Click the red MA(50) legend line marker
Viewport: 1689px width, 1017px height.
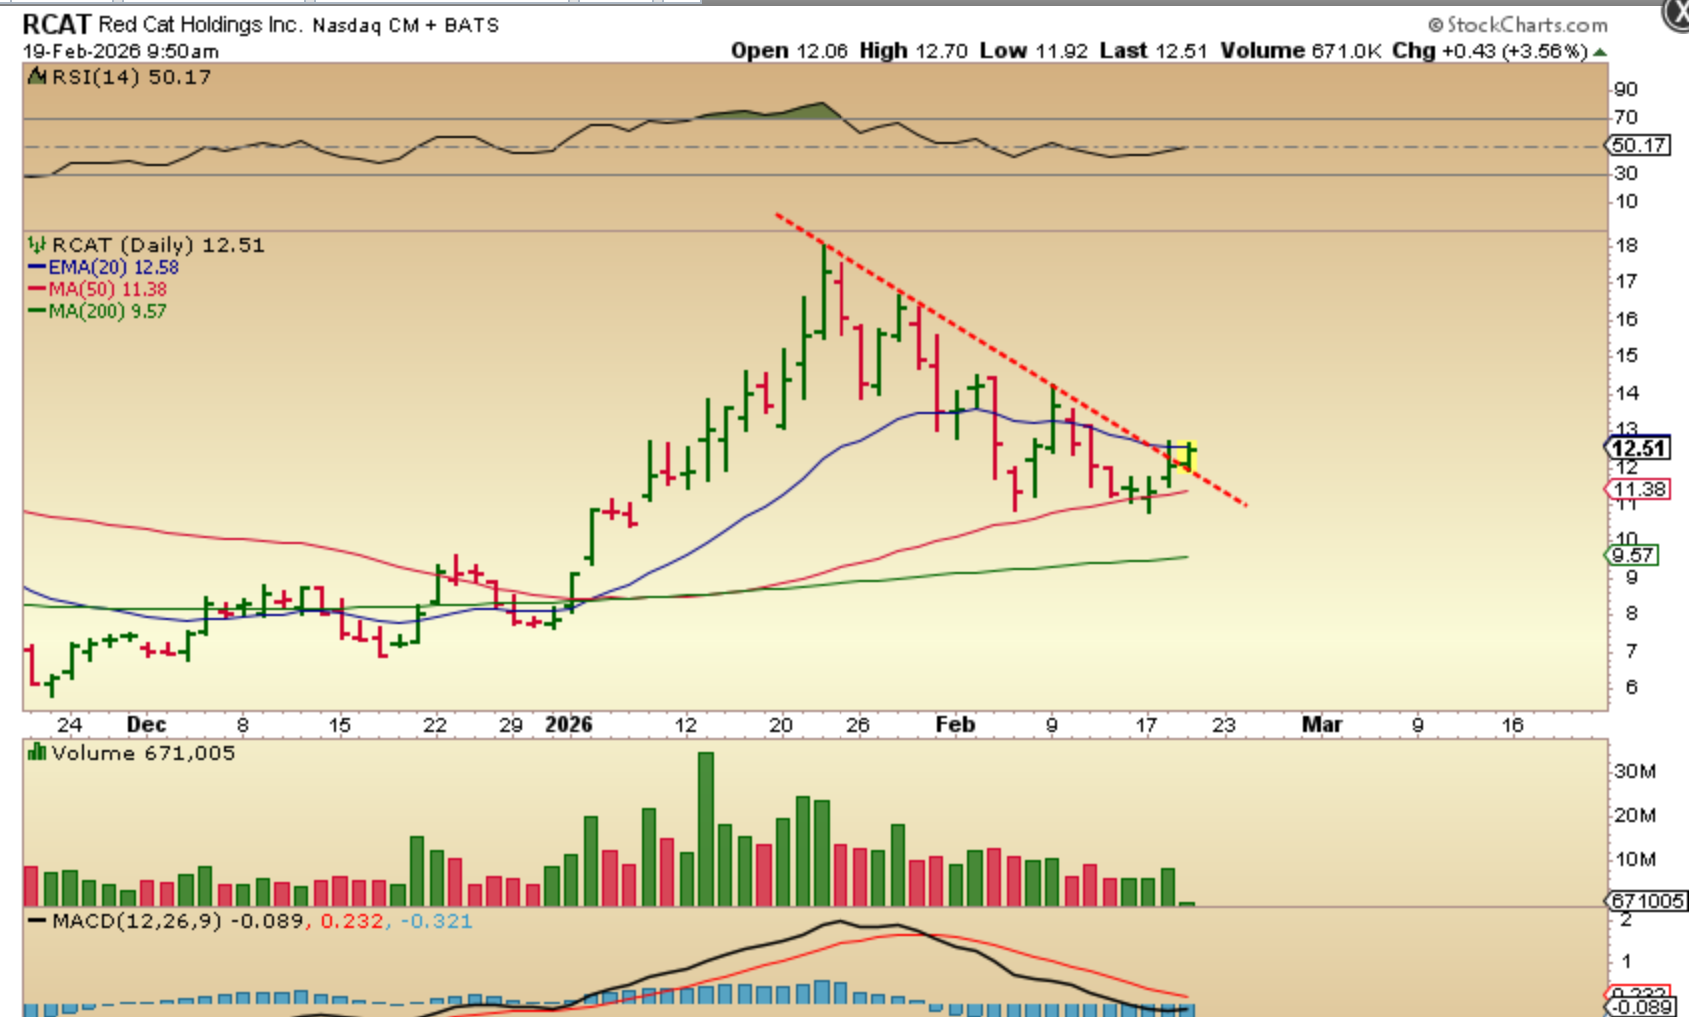(x=37, y=289)
